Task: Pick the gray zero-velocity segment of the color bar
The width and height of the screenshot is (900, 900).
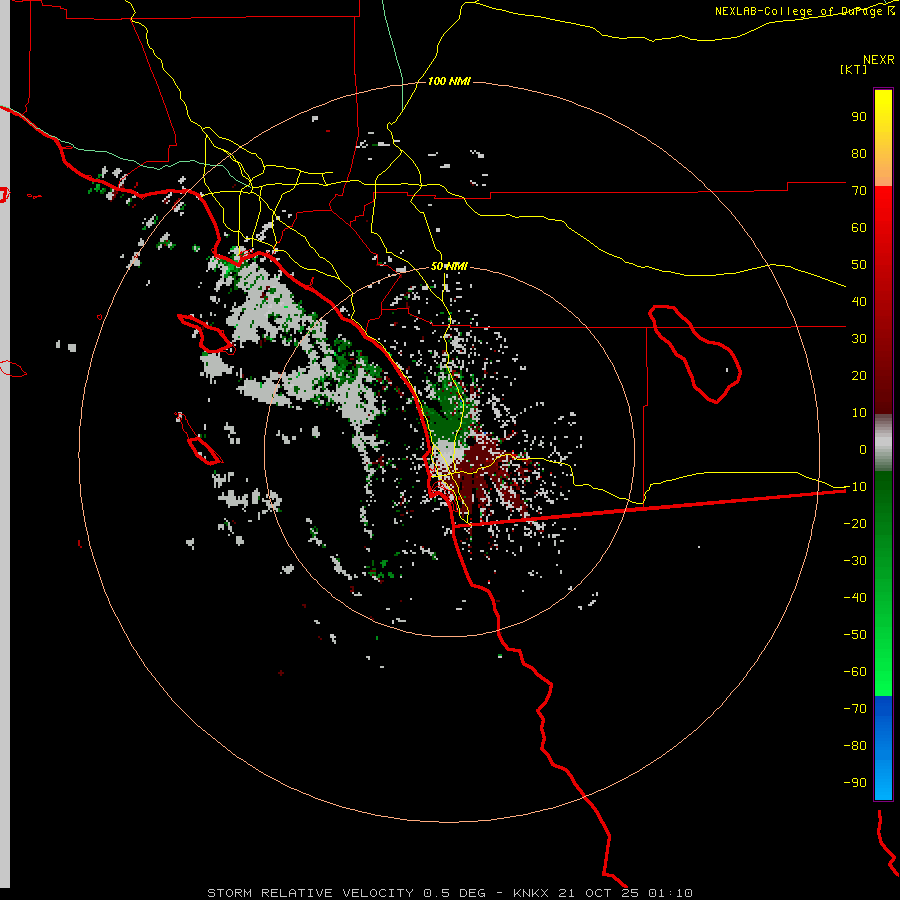Action: tap(883, 443)
